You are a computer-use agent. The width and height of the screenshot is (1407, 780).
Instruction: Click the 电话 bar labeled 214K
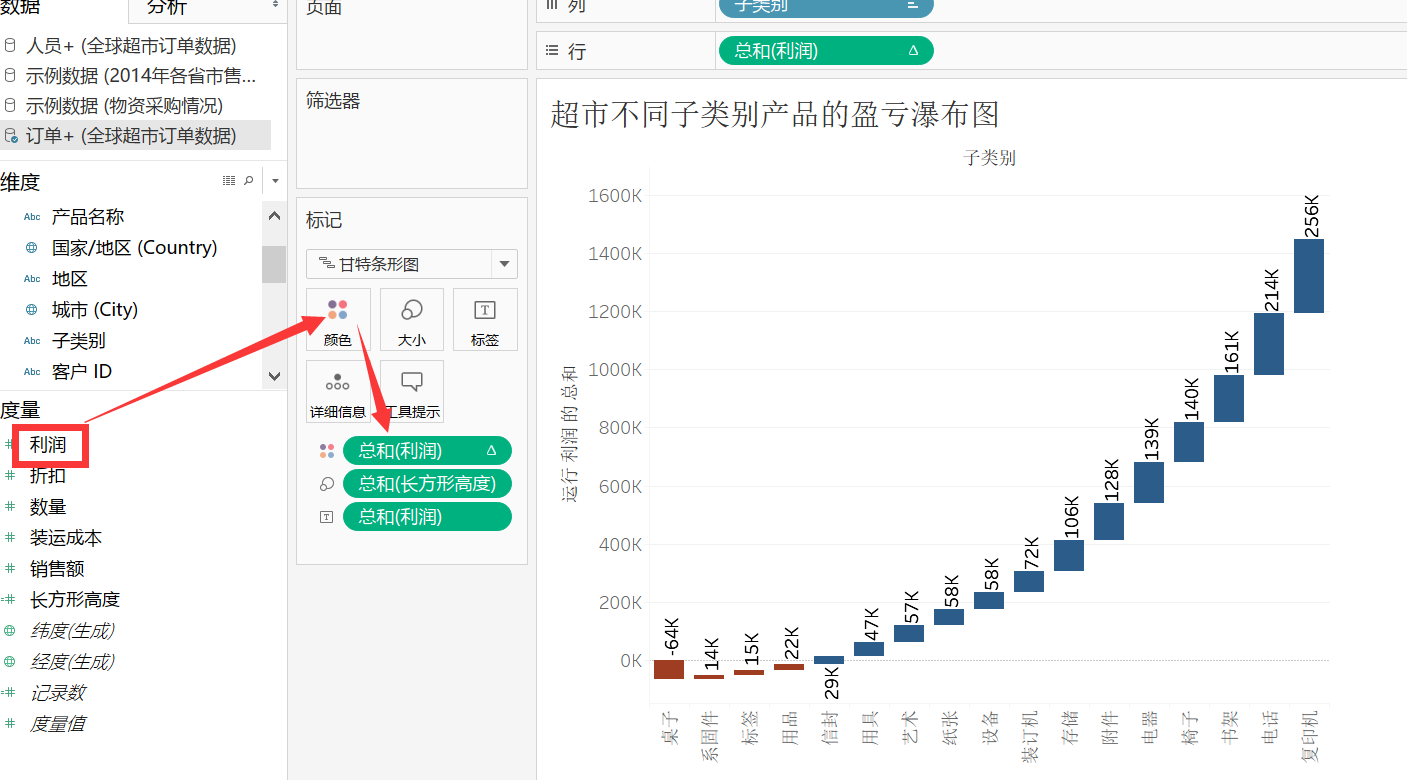[1268, 344]
